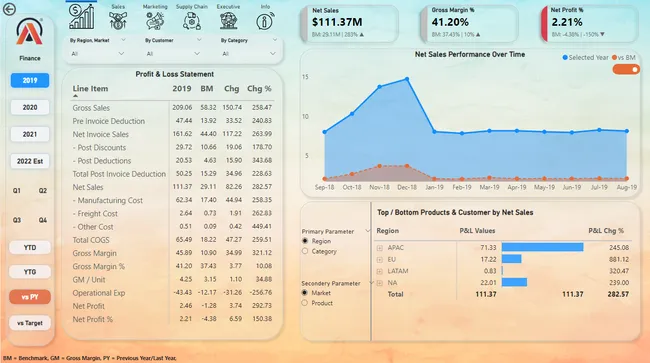The width and height of the screenshot is (650, 363).
Task: Click the Dec-18 peak data point
Action: [x=407, y=79]
